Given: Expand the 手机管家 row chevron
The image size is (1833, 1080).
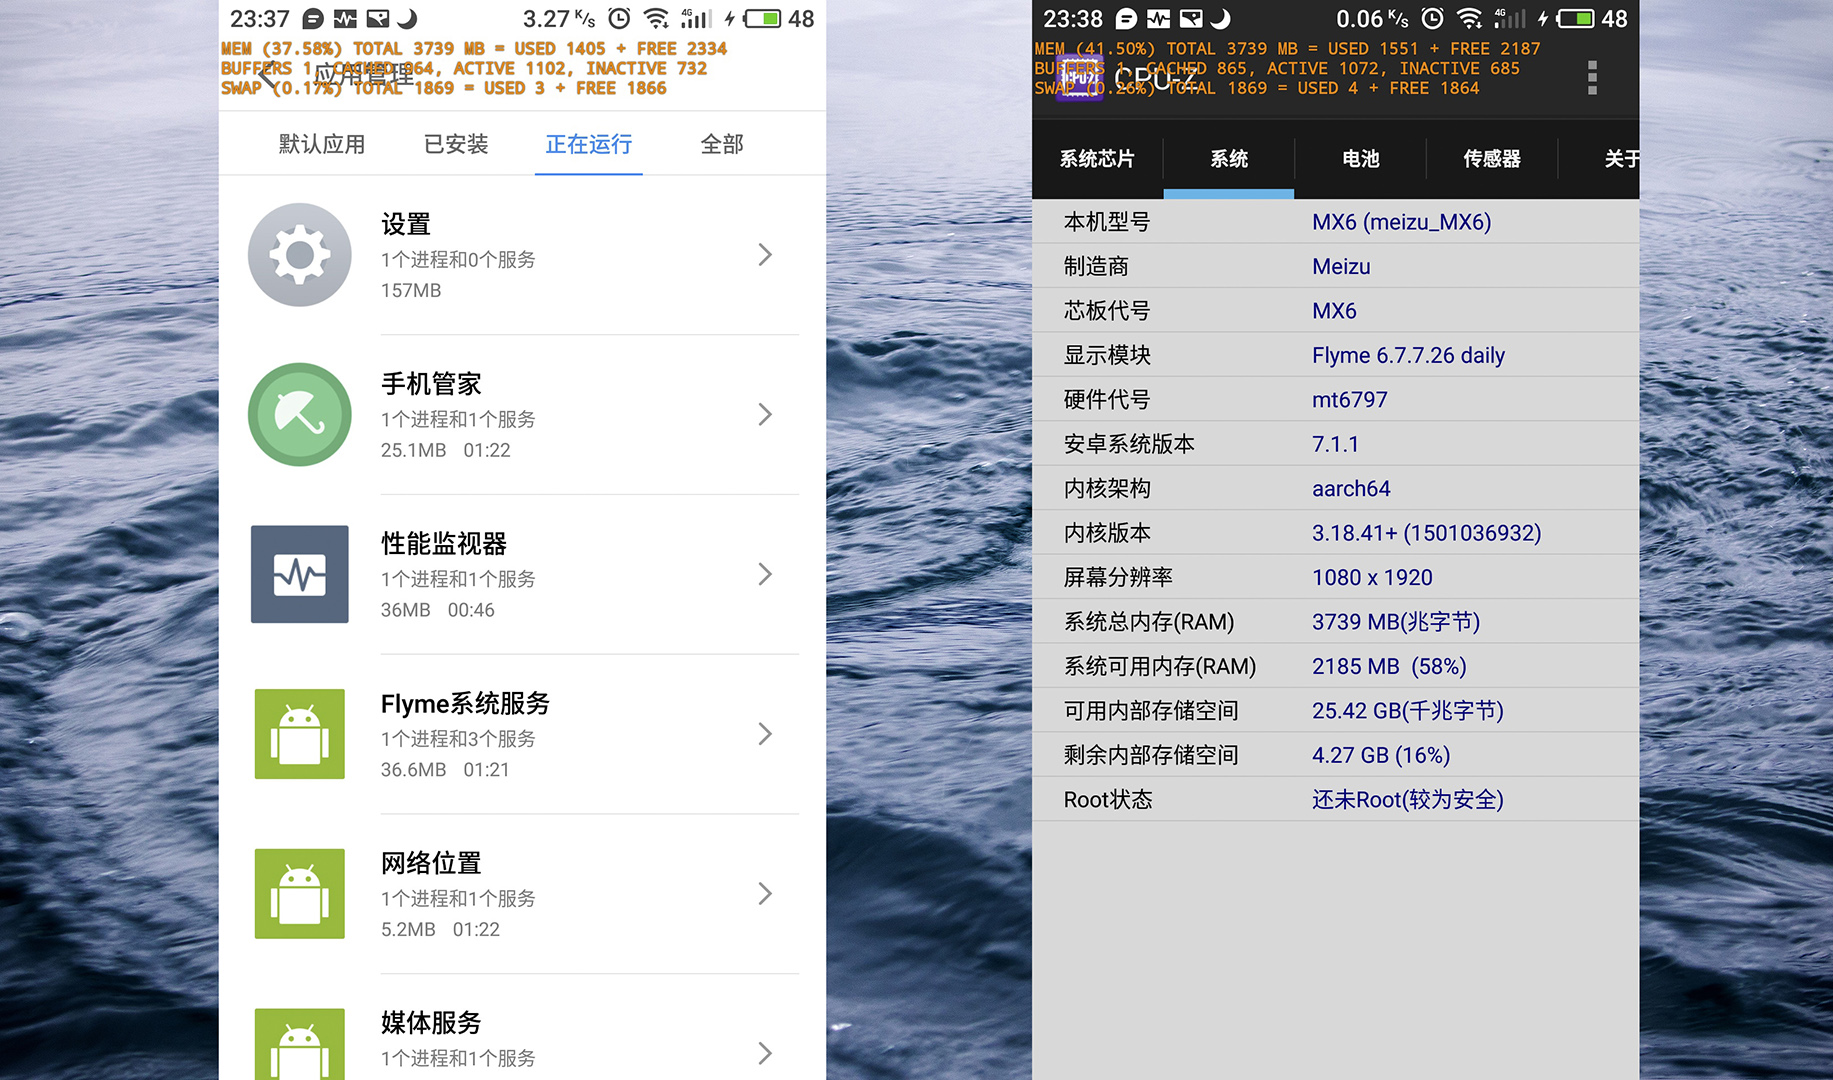Looking at the screenshot, I should click(765, 414).
